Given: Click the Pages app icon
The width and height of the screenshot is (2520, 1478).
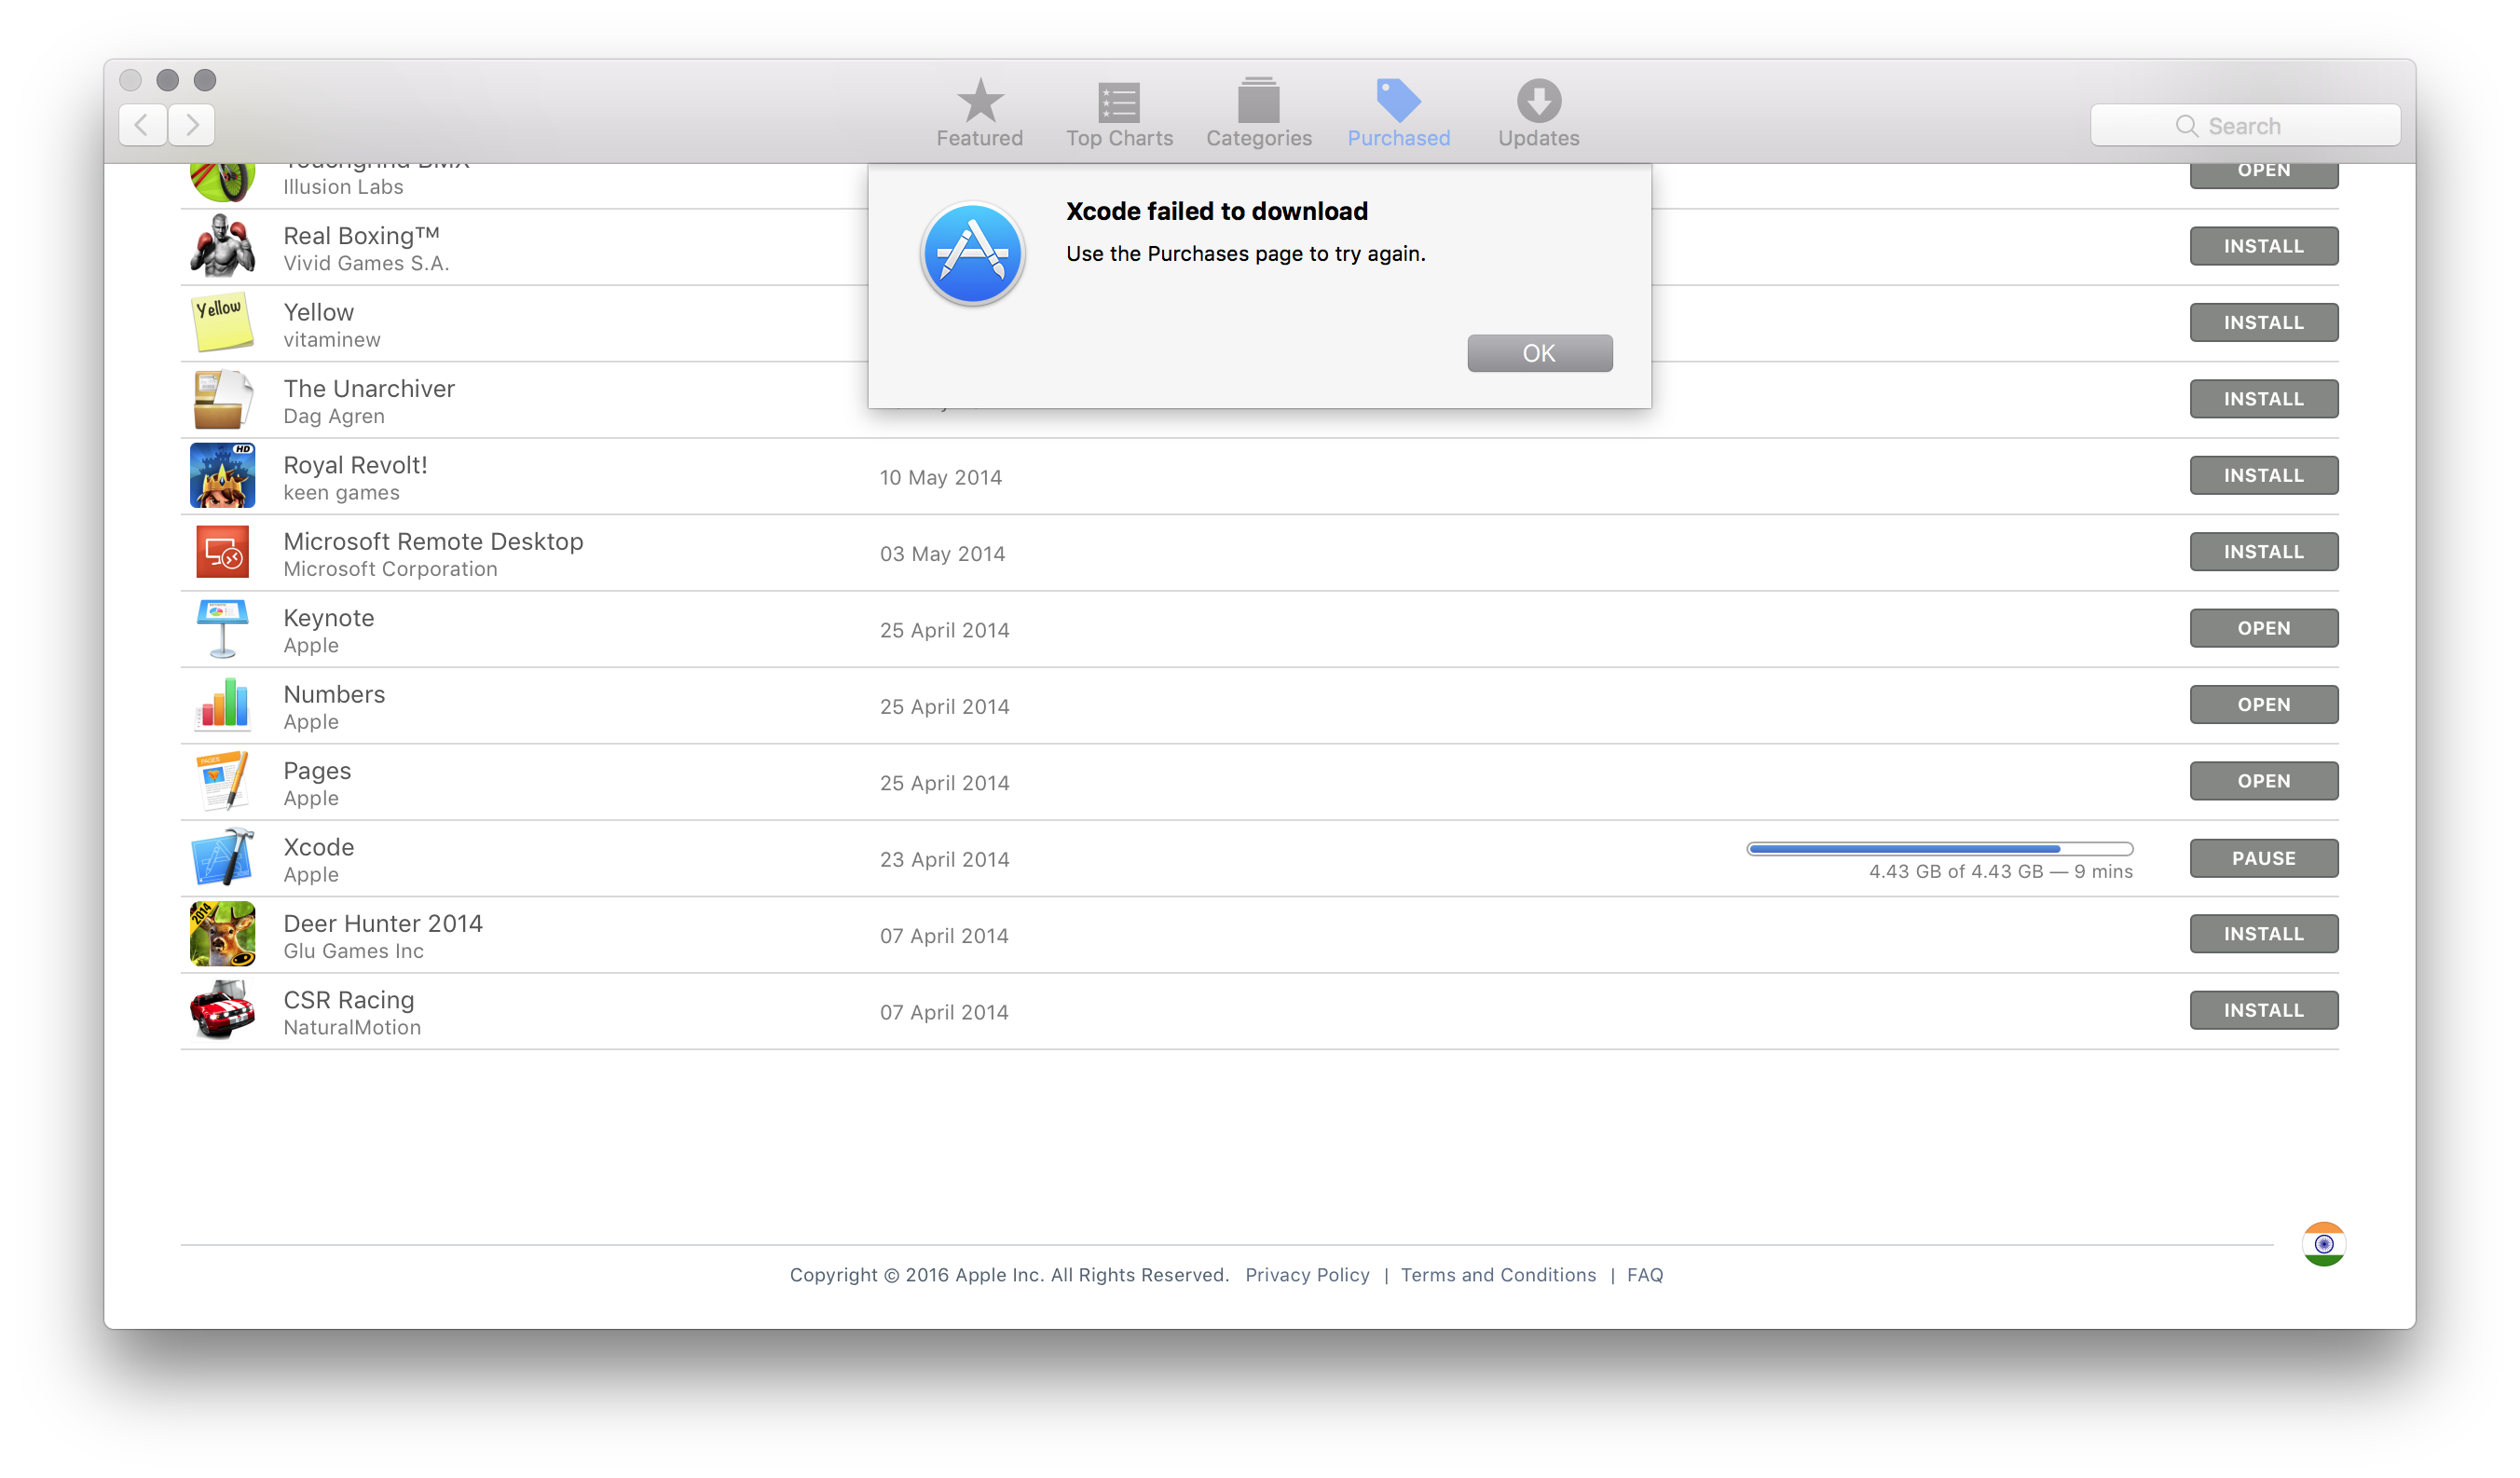Looking at the screenshot, I should click(222, 781).
